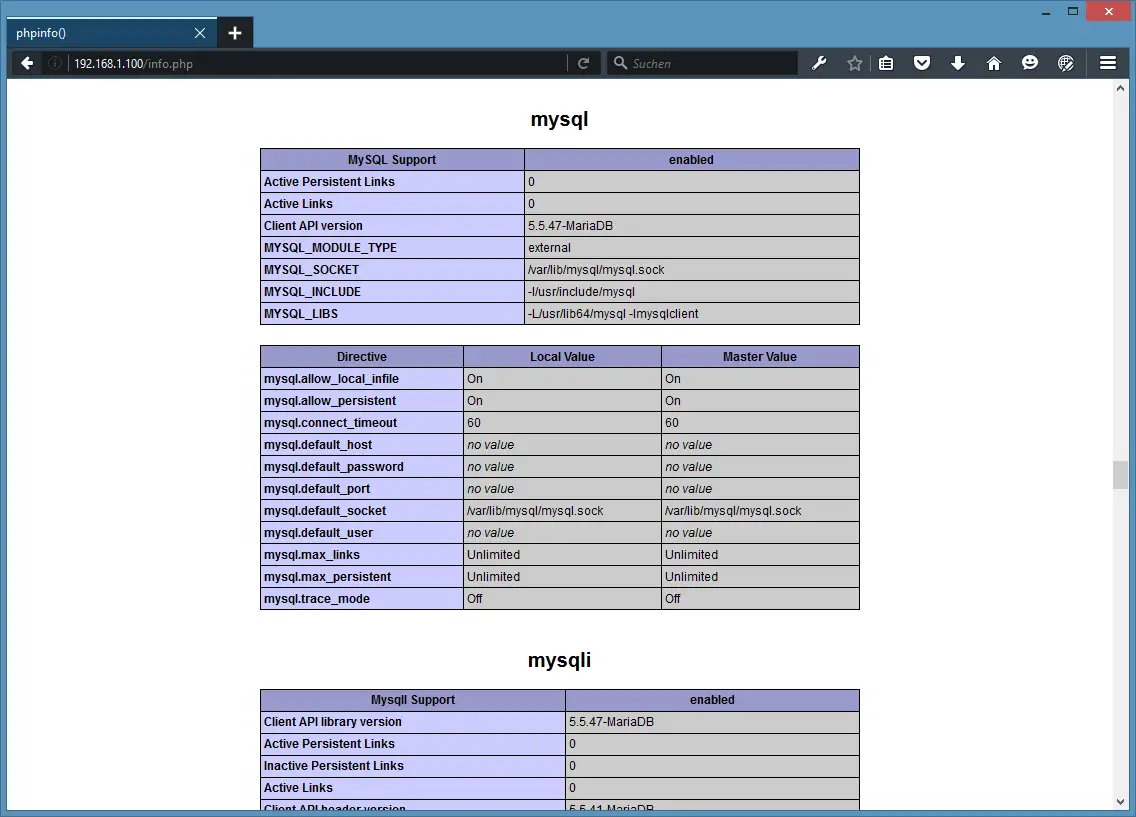Screen dimensions: 1136x817
Task: Open the hamburger menu
Action: 1108,64
